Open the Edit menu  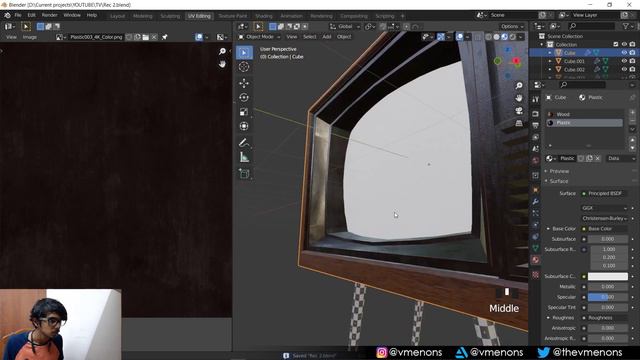pyautogui.click(x=31, y=15)
